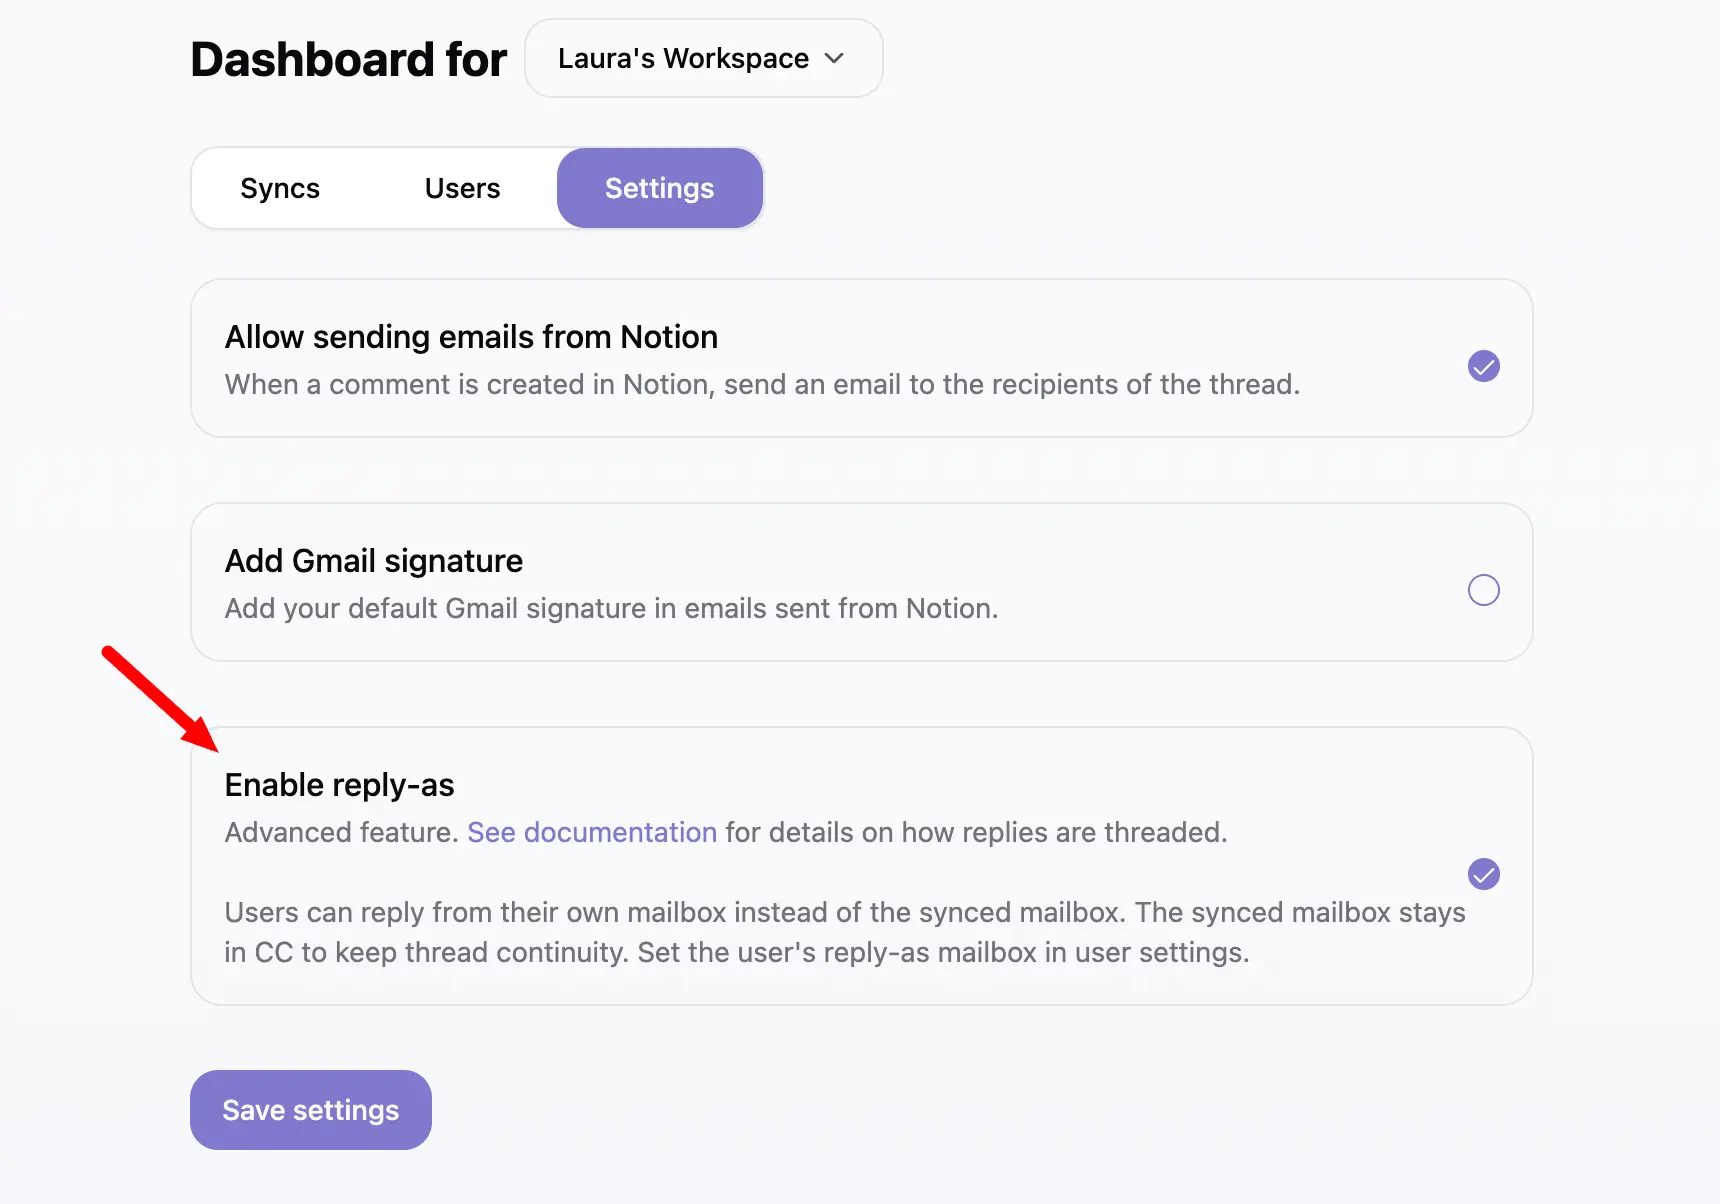This screenshot has width=1720, height=1204.
Task: Click the text about how replies are threaded
Action: [x=976, y=832]
